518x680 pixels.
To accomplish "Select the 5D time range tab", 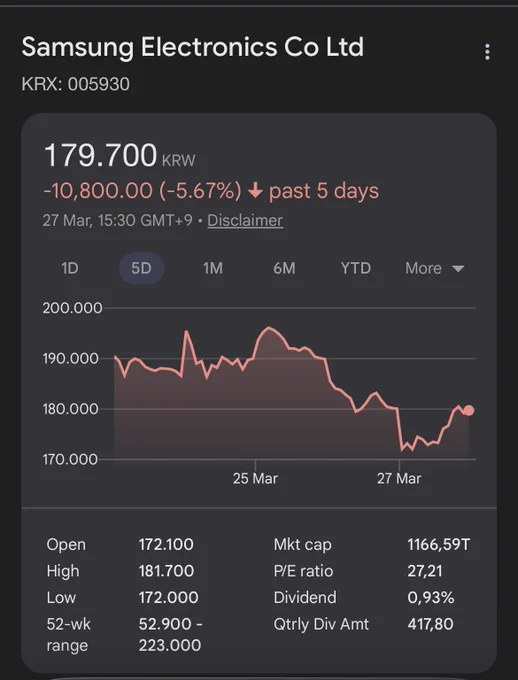I will (x=141, y=268).
